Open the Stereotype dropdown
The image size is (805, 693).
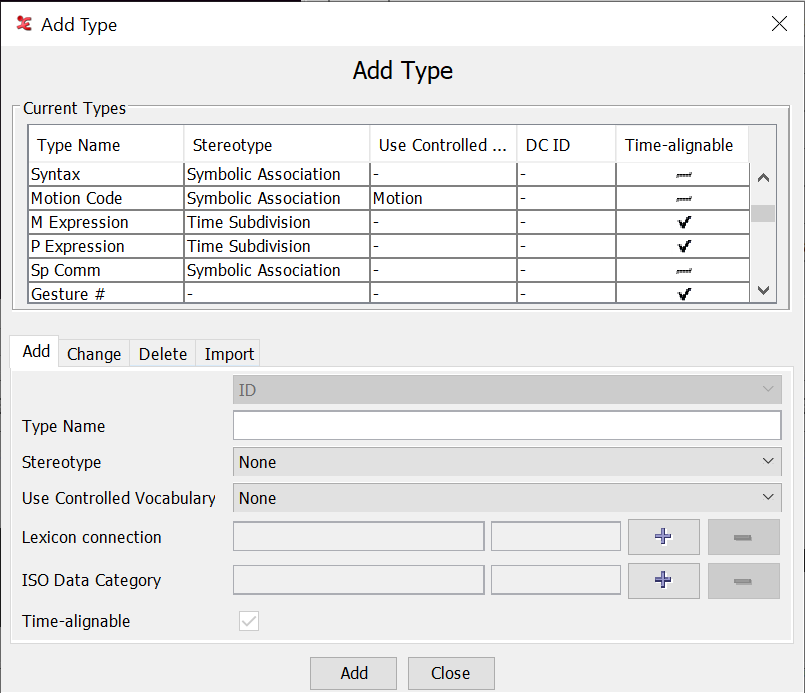[x=507, y=462]
